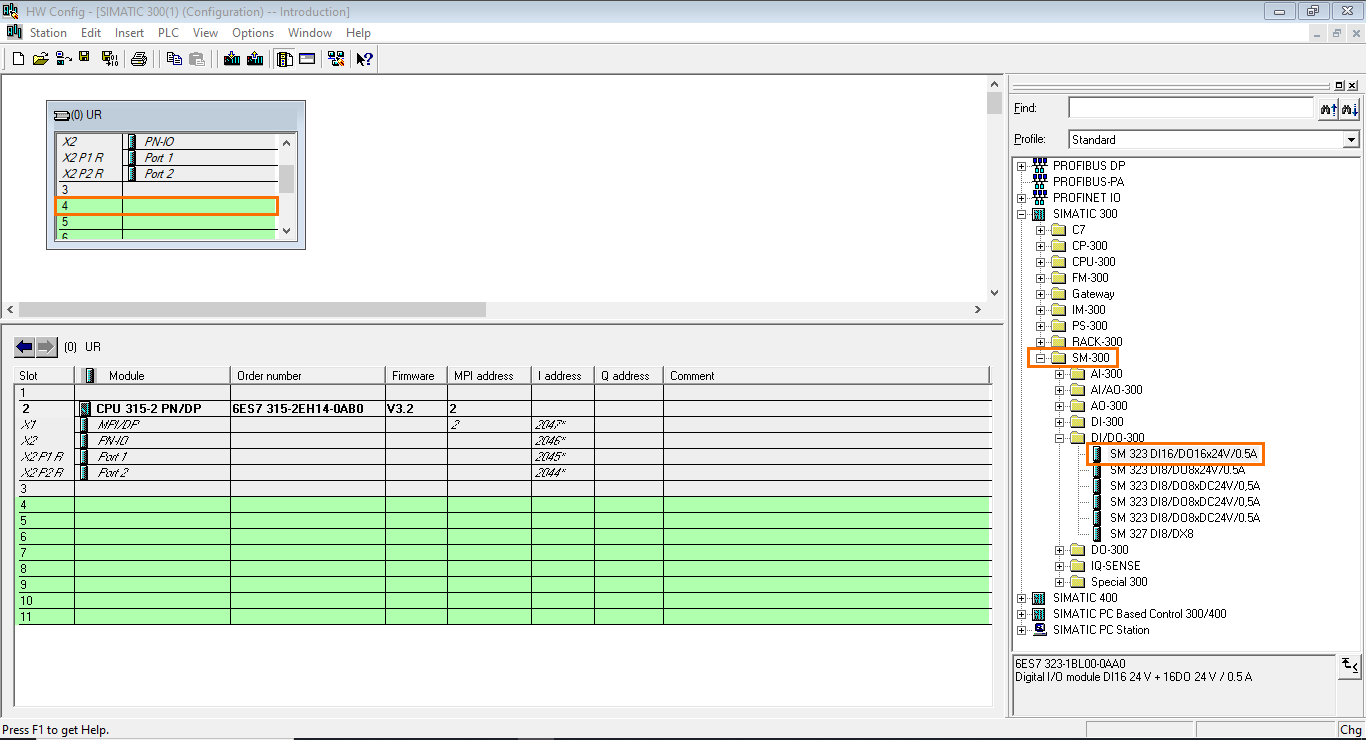This screenshot has width=1366, height=740.
Task: Close the hardware catalog pane
Action: (x=1353, y=86)
